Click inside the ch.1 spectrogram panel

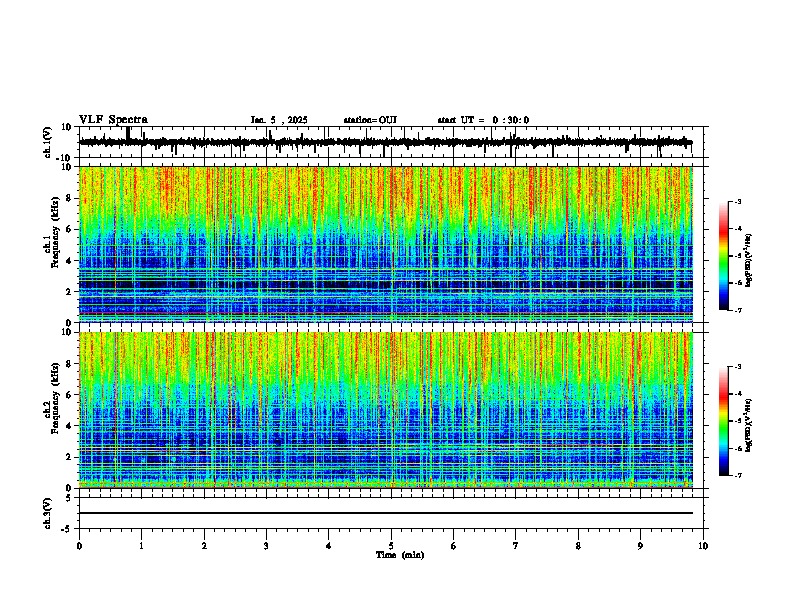pyautogui.click(x=385, y=244)
